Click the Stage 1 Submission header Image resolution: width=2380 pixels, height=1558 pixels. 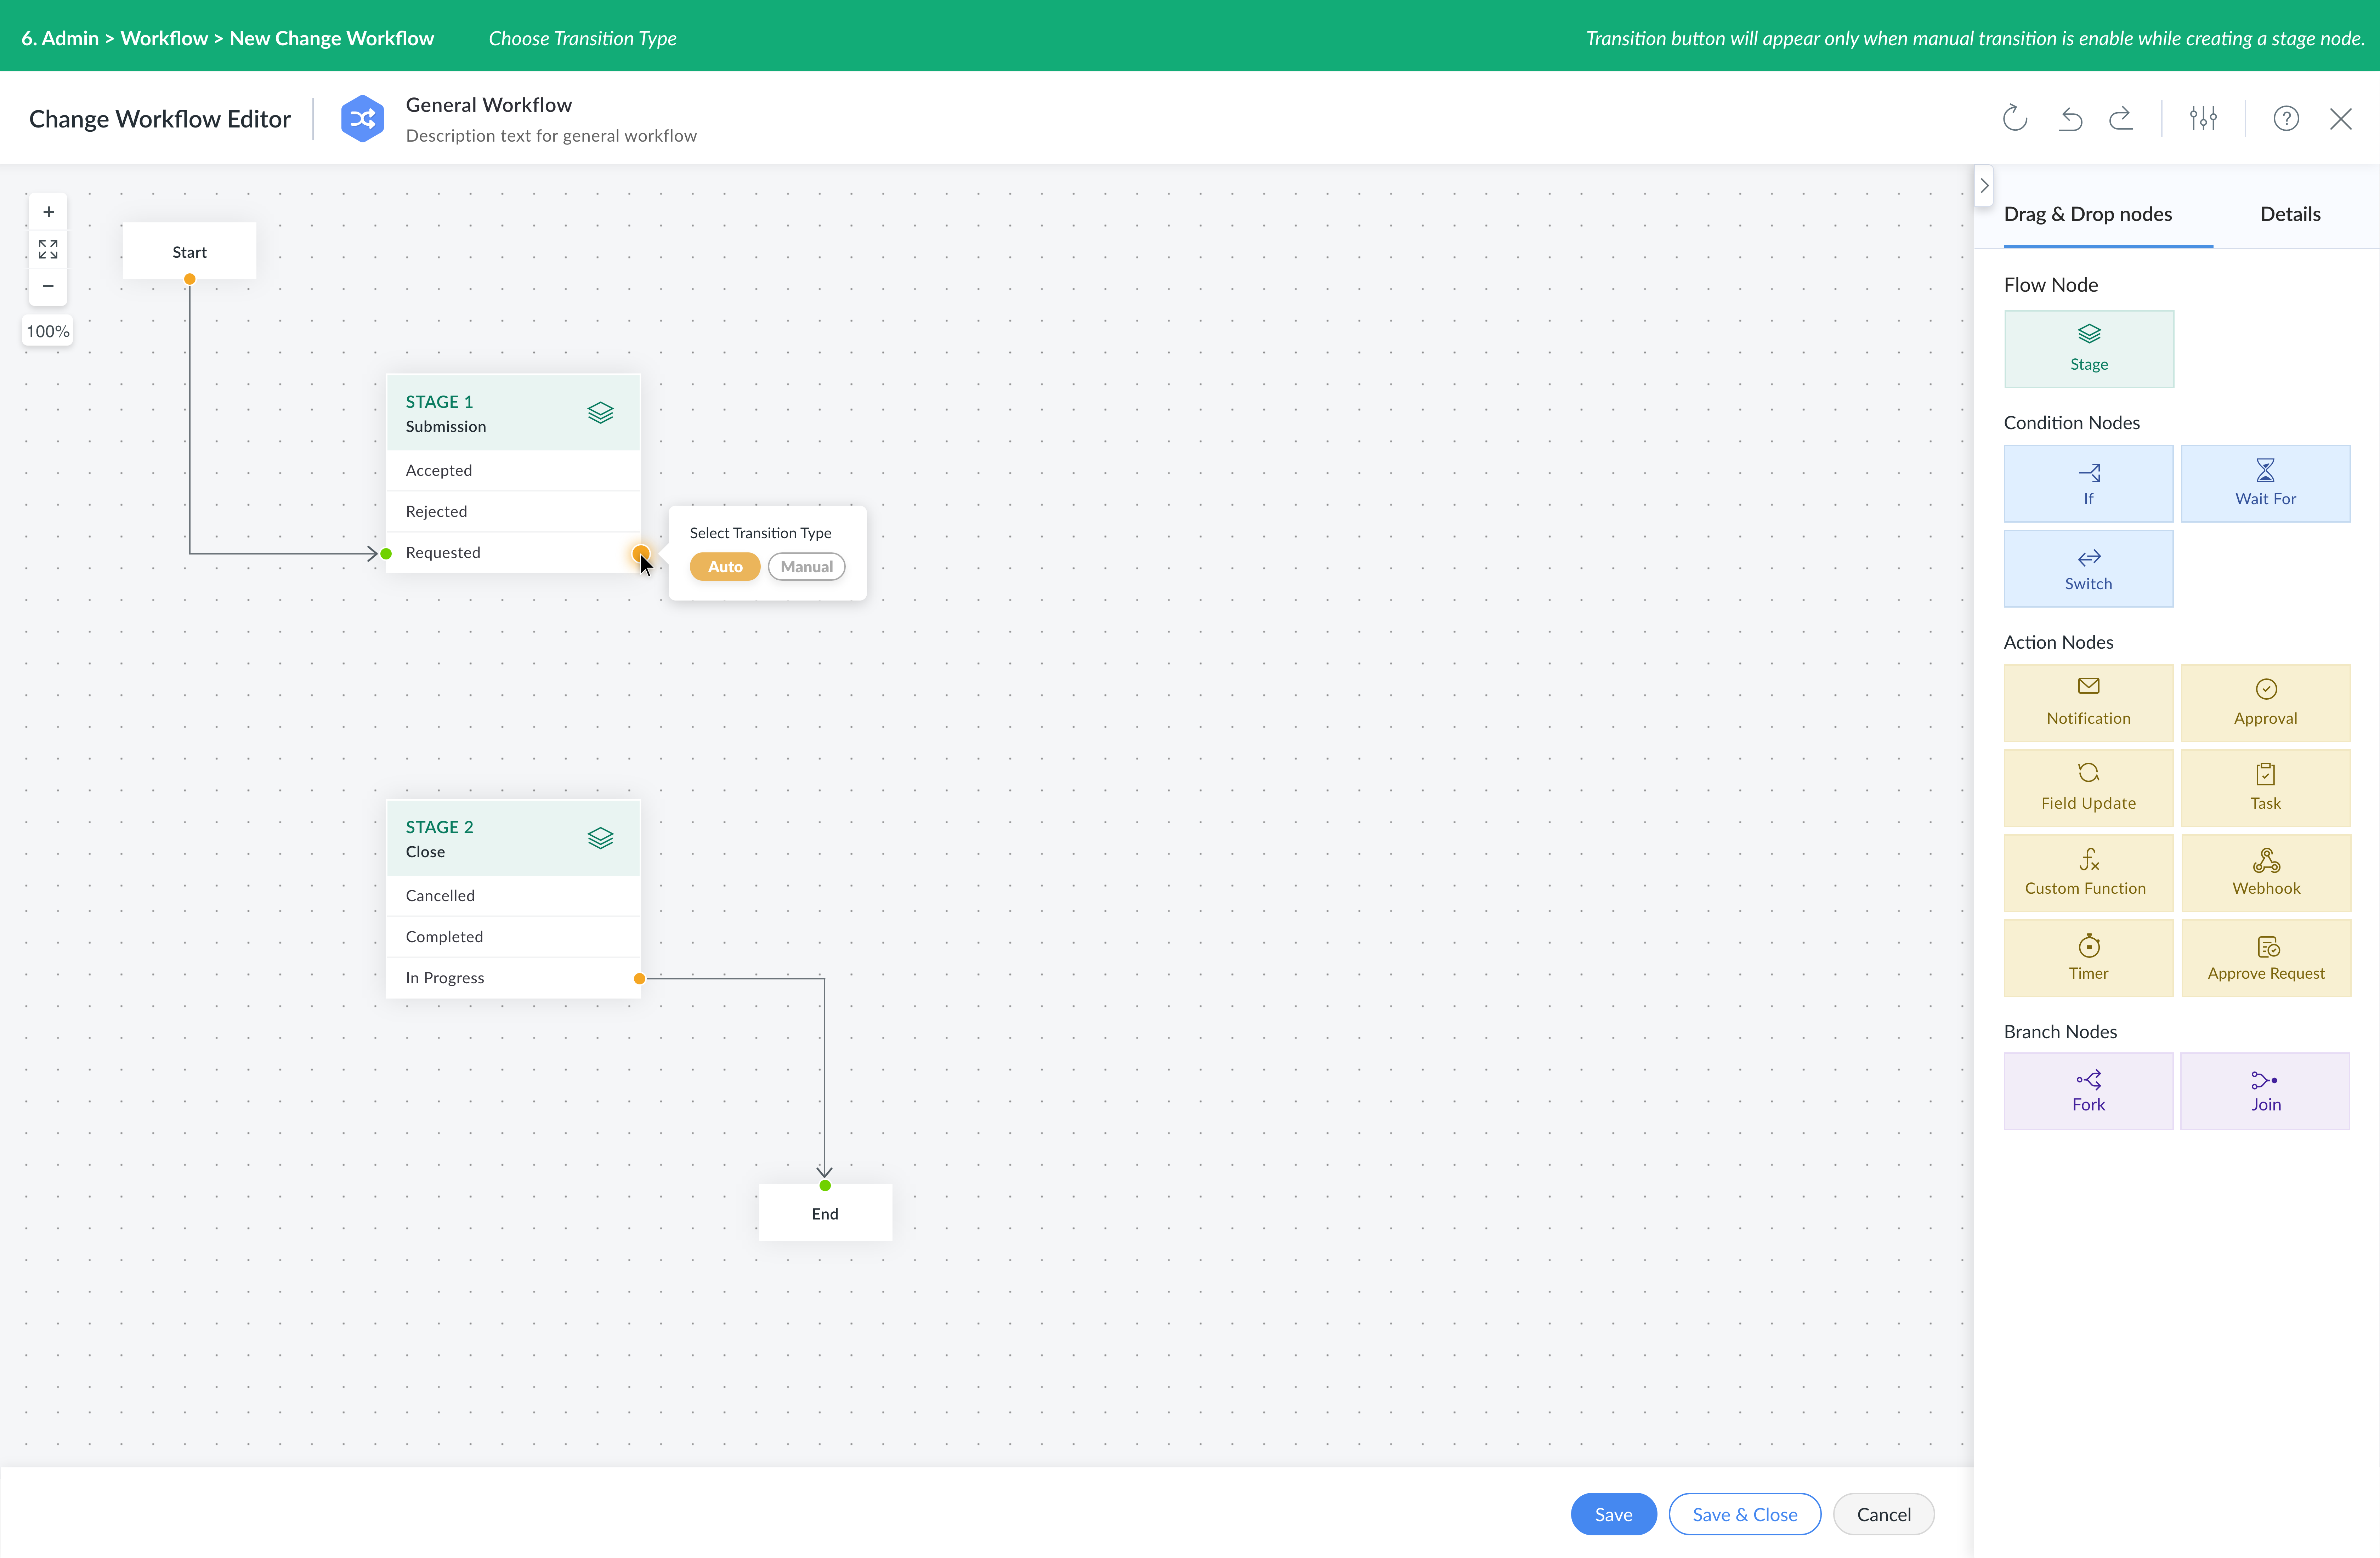click(513, 413)
